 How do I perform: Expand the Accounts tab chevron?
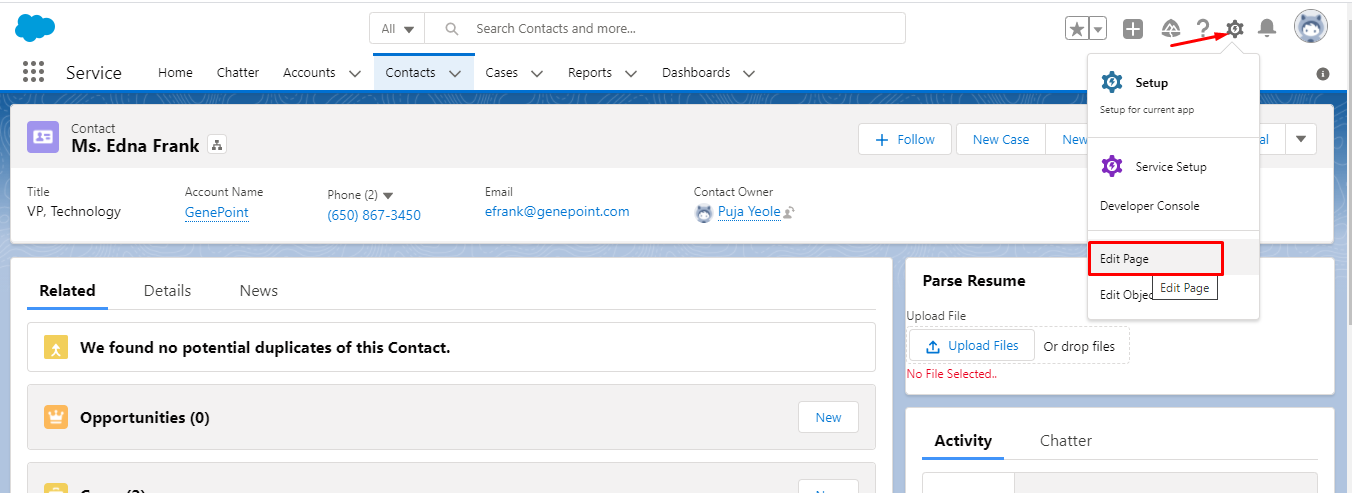tap(354, 73)
